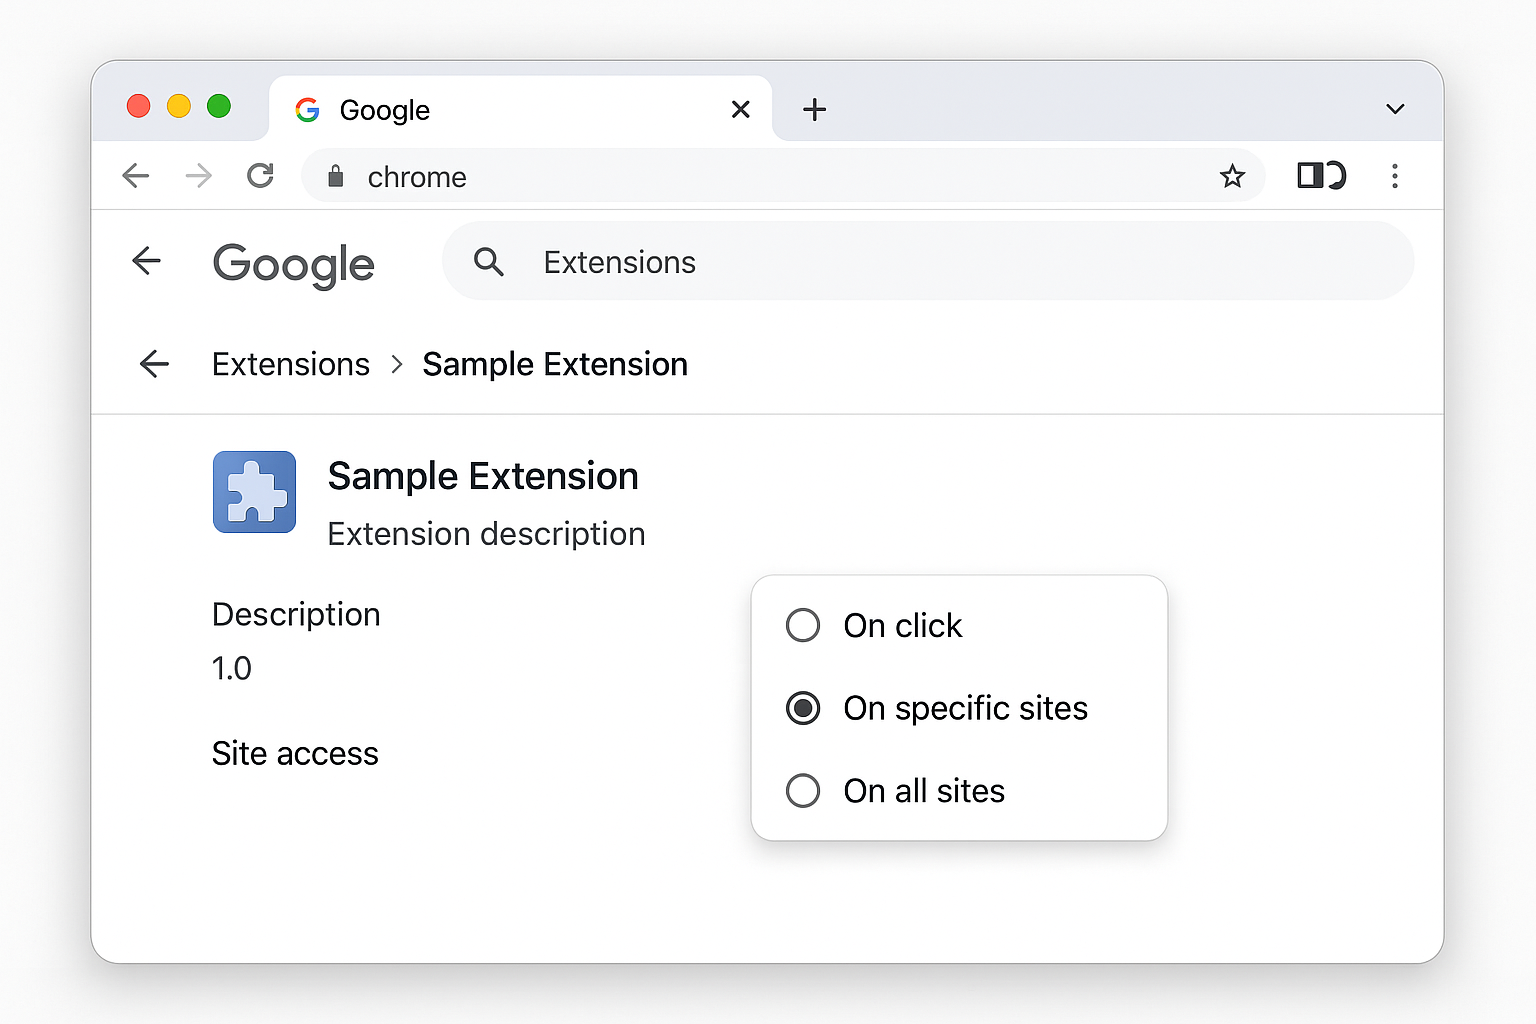This screenshot has width=1536, height=1024.
Task: Click the side panel icon next to the menu
Action: [x=1320, y=176]
